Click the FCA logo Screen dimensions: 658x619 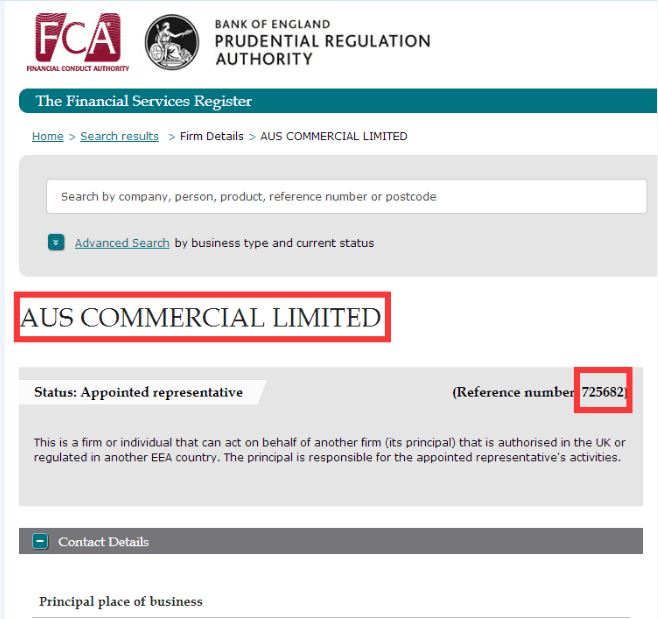(78, 42)
